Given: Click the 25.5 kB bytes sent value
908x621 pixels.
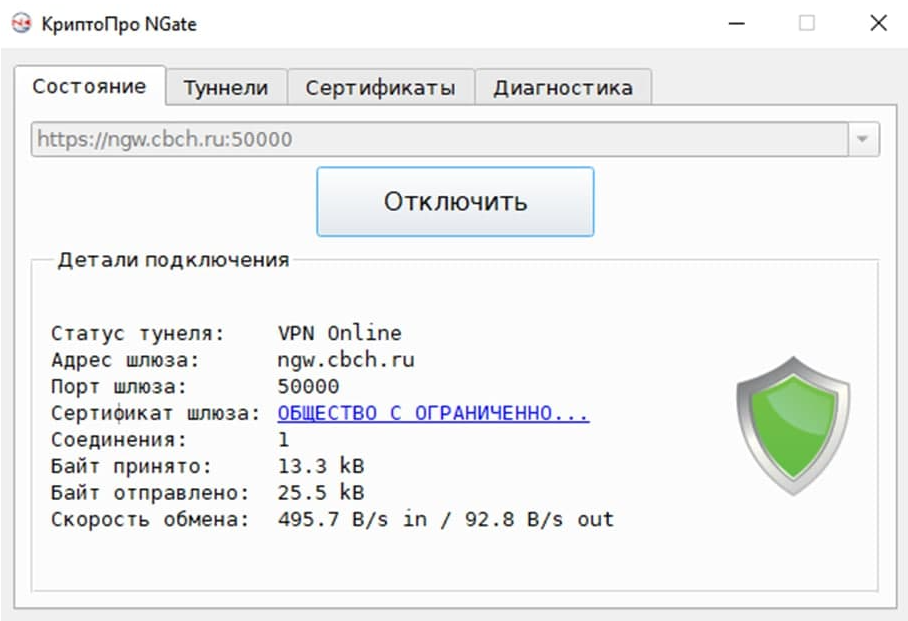Looking at the screenshot, I should tap(320, 493).
